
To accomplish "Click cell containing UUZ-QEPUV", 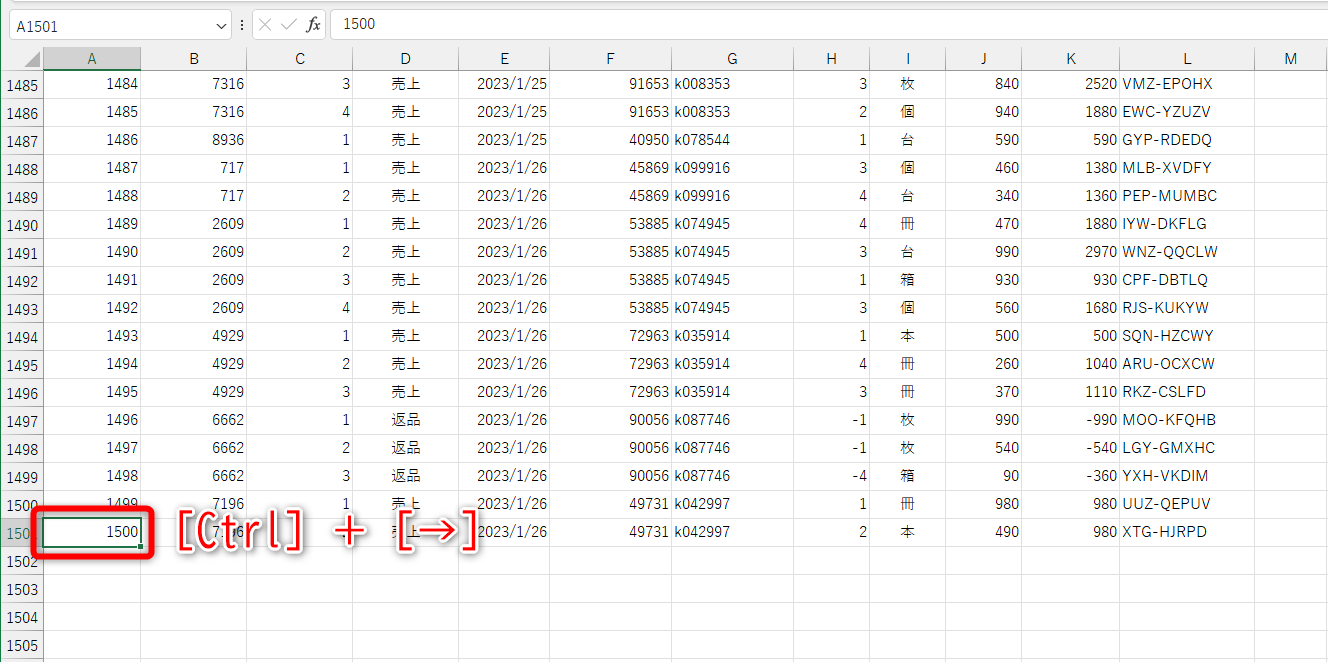I will [x=1187, y=504].
